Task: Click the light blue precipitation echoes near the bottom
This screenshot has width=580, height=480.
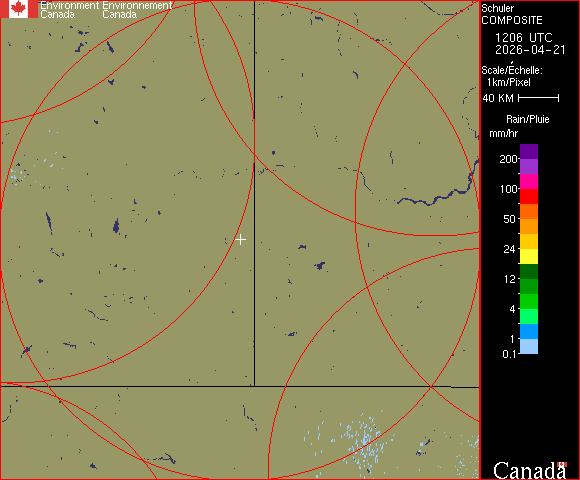Action: point(361,440)
